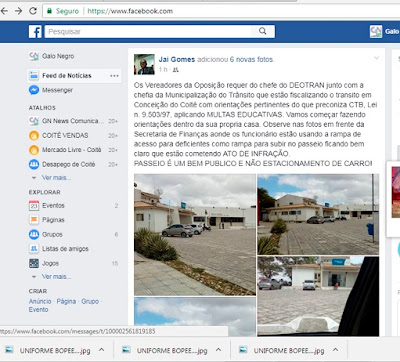Click COITÉ VENDAS orange icon
400x362 pixels.
click(x=34, y=136)
